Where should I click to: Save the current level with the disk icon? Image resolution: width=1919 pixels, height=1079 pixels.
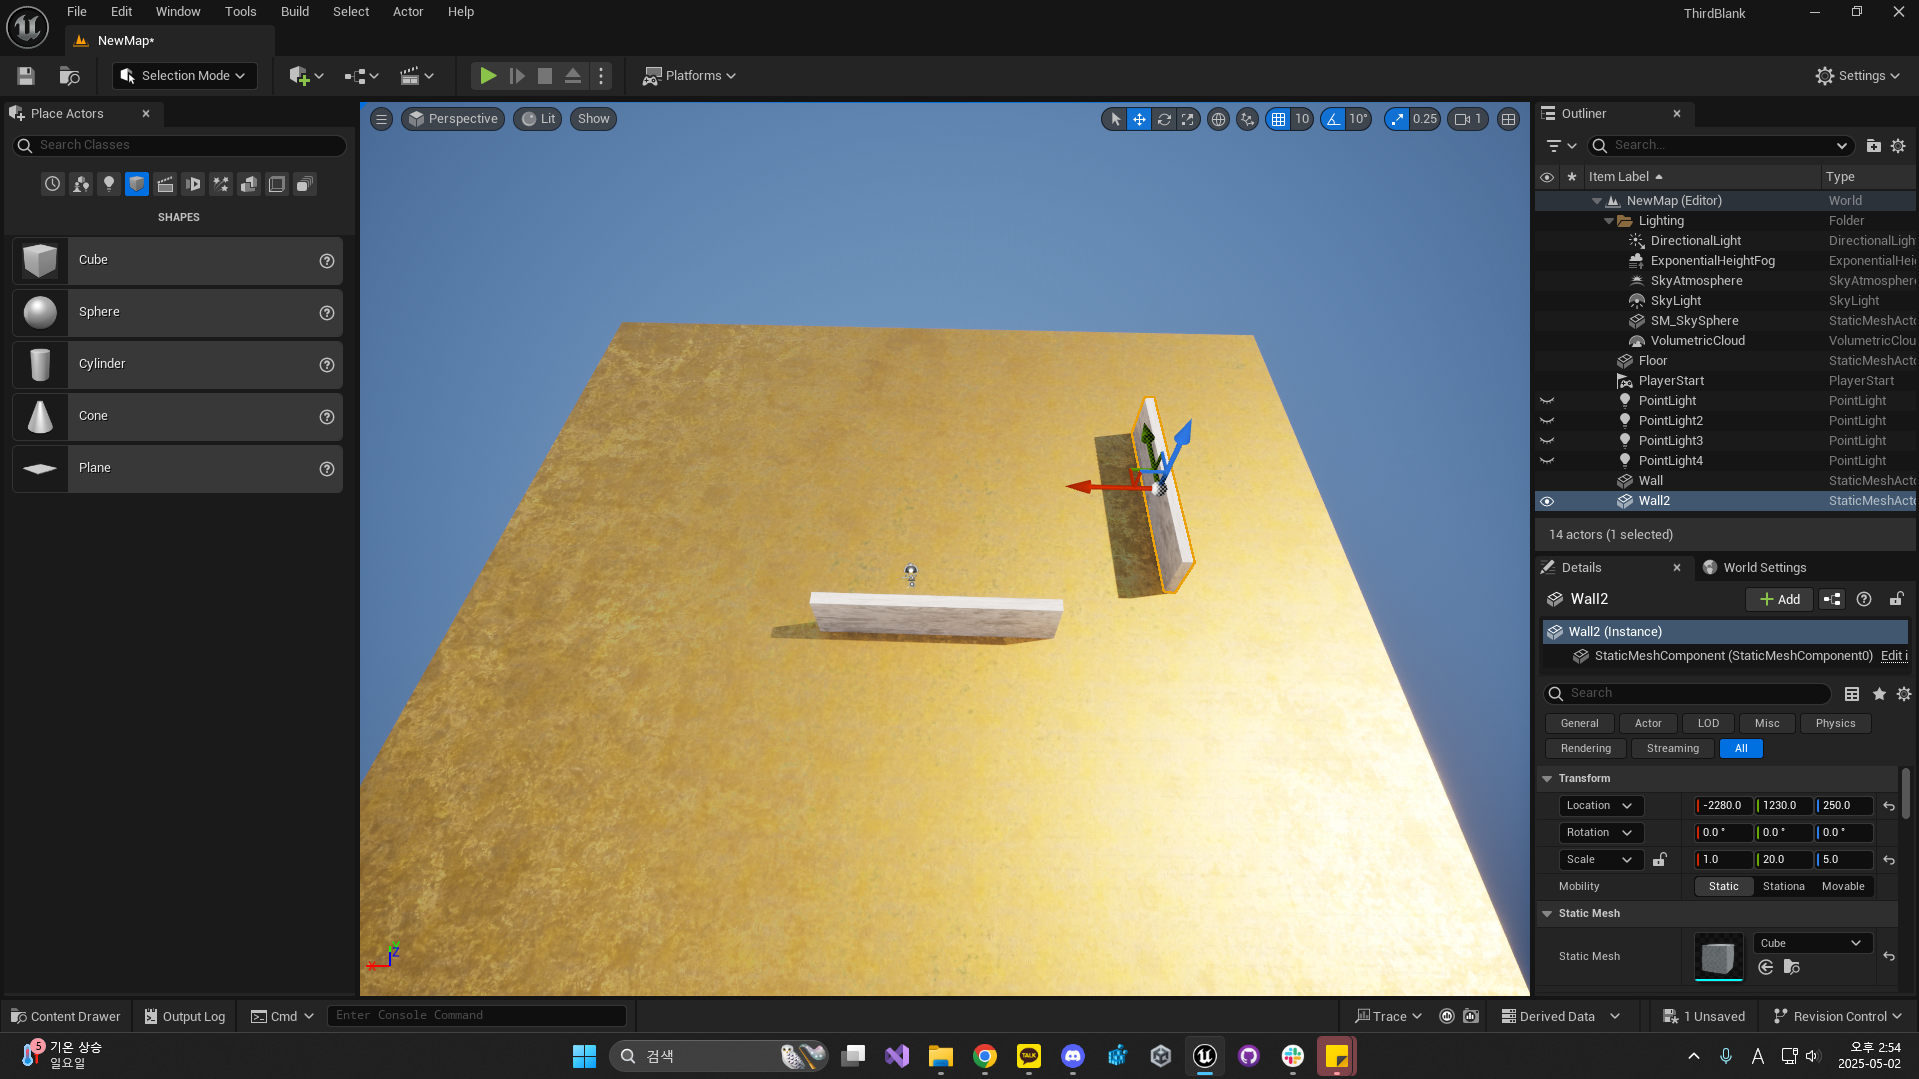tap(26, 76)
